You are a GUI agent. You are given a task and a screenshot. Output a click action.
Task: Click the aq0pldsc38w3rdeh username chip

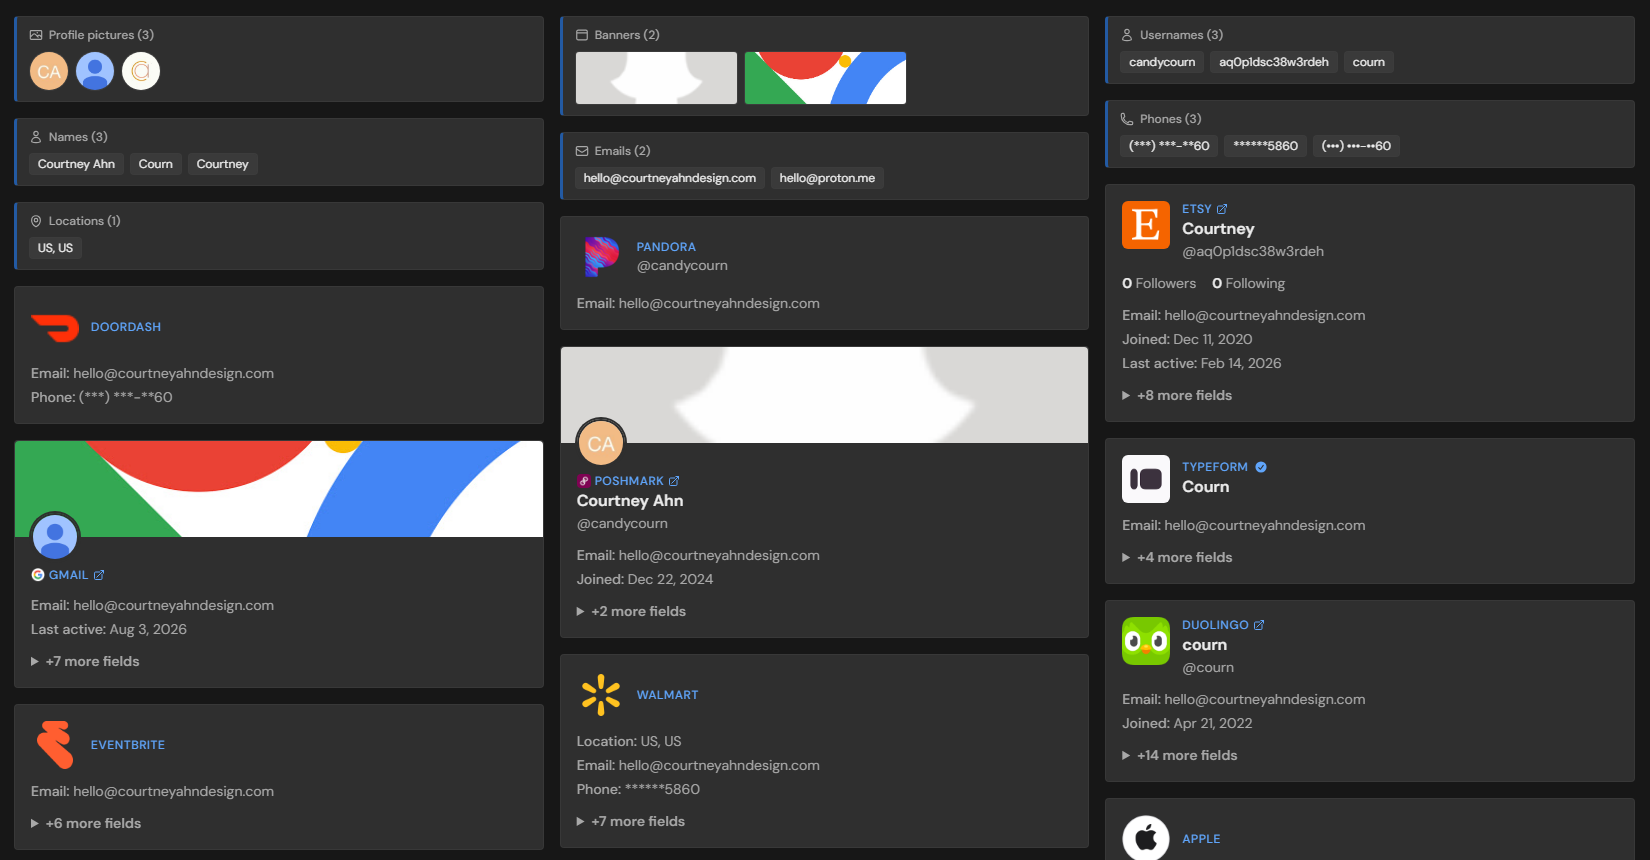click(1274, 62)
